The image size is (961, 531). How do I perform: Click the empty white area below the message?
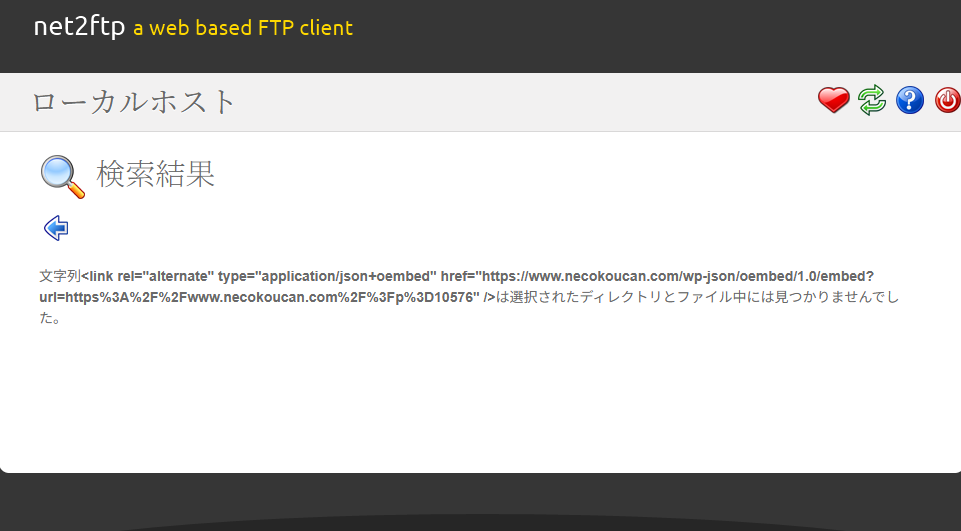[x=480, y=399]
